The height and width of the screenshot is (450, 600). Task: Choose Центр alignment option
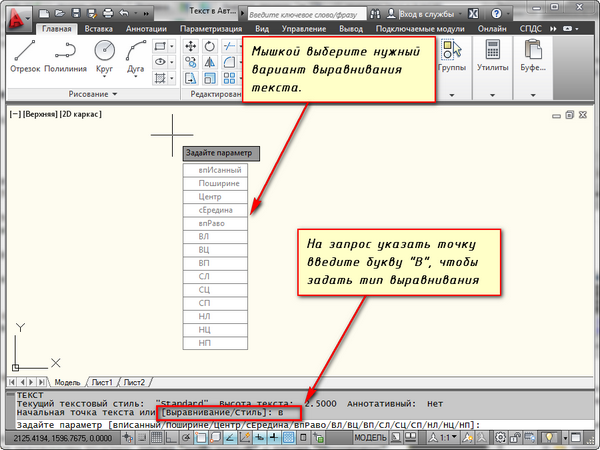[x=215, y=197]
